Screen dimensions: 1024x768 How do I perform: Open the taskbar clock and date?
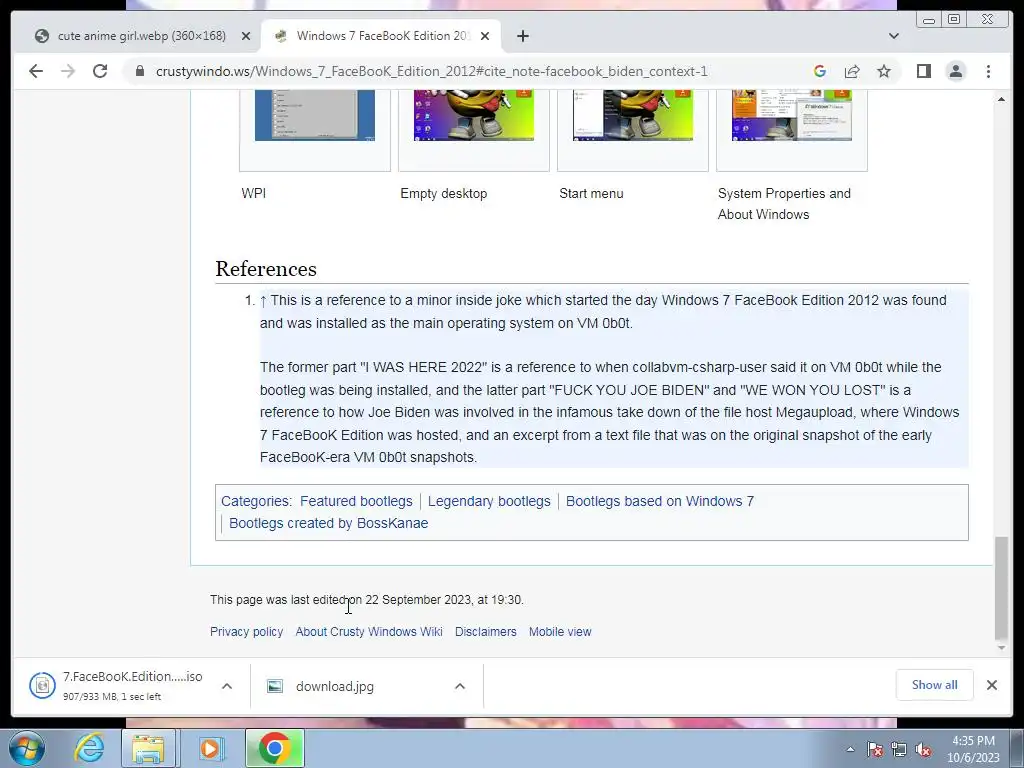coord(973,749)
